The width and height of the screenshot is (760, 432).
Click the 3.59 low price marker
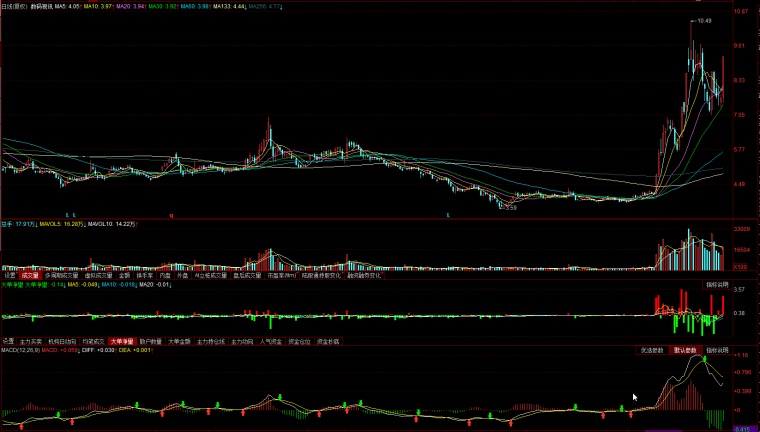click(x=511, y=208)
